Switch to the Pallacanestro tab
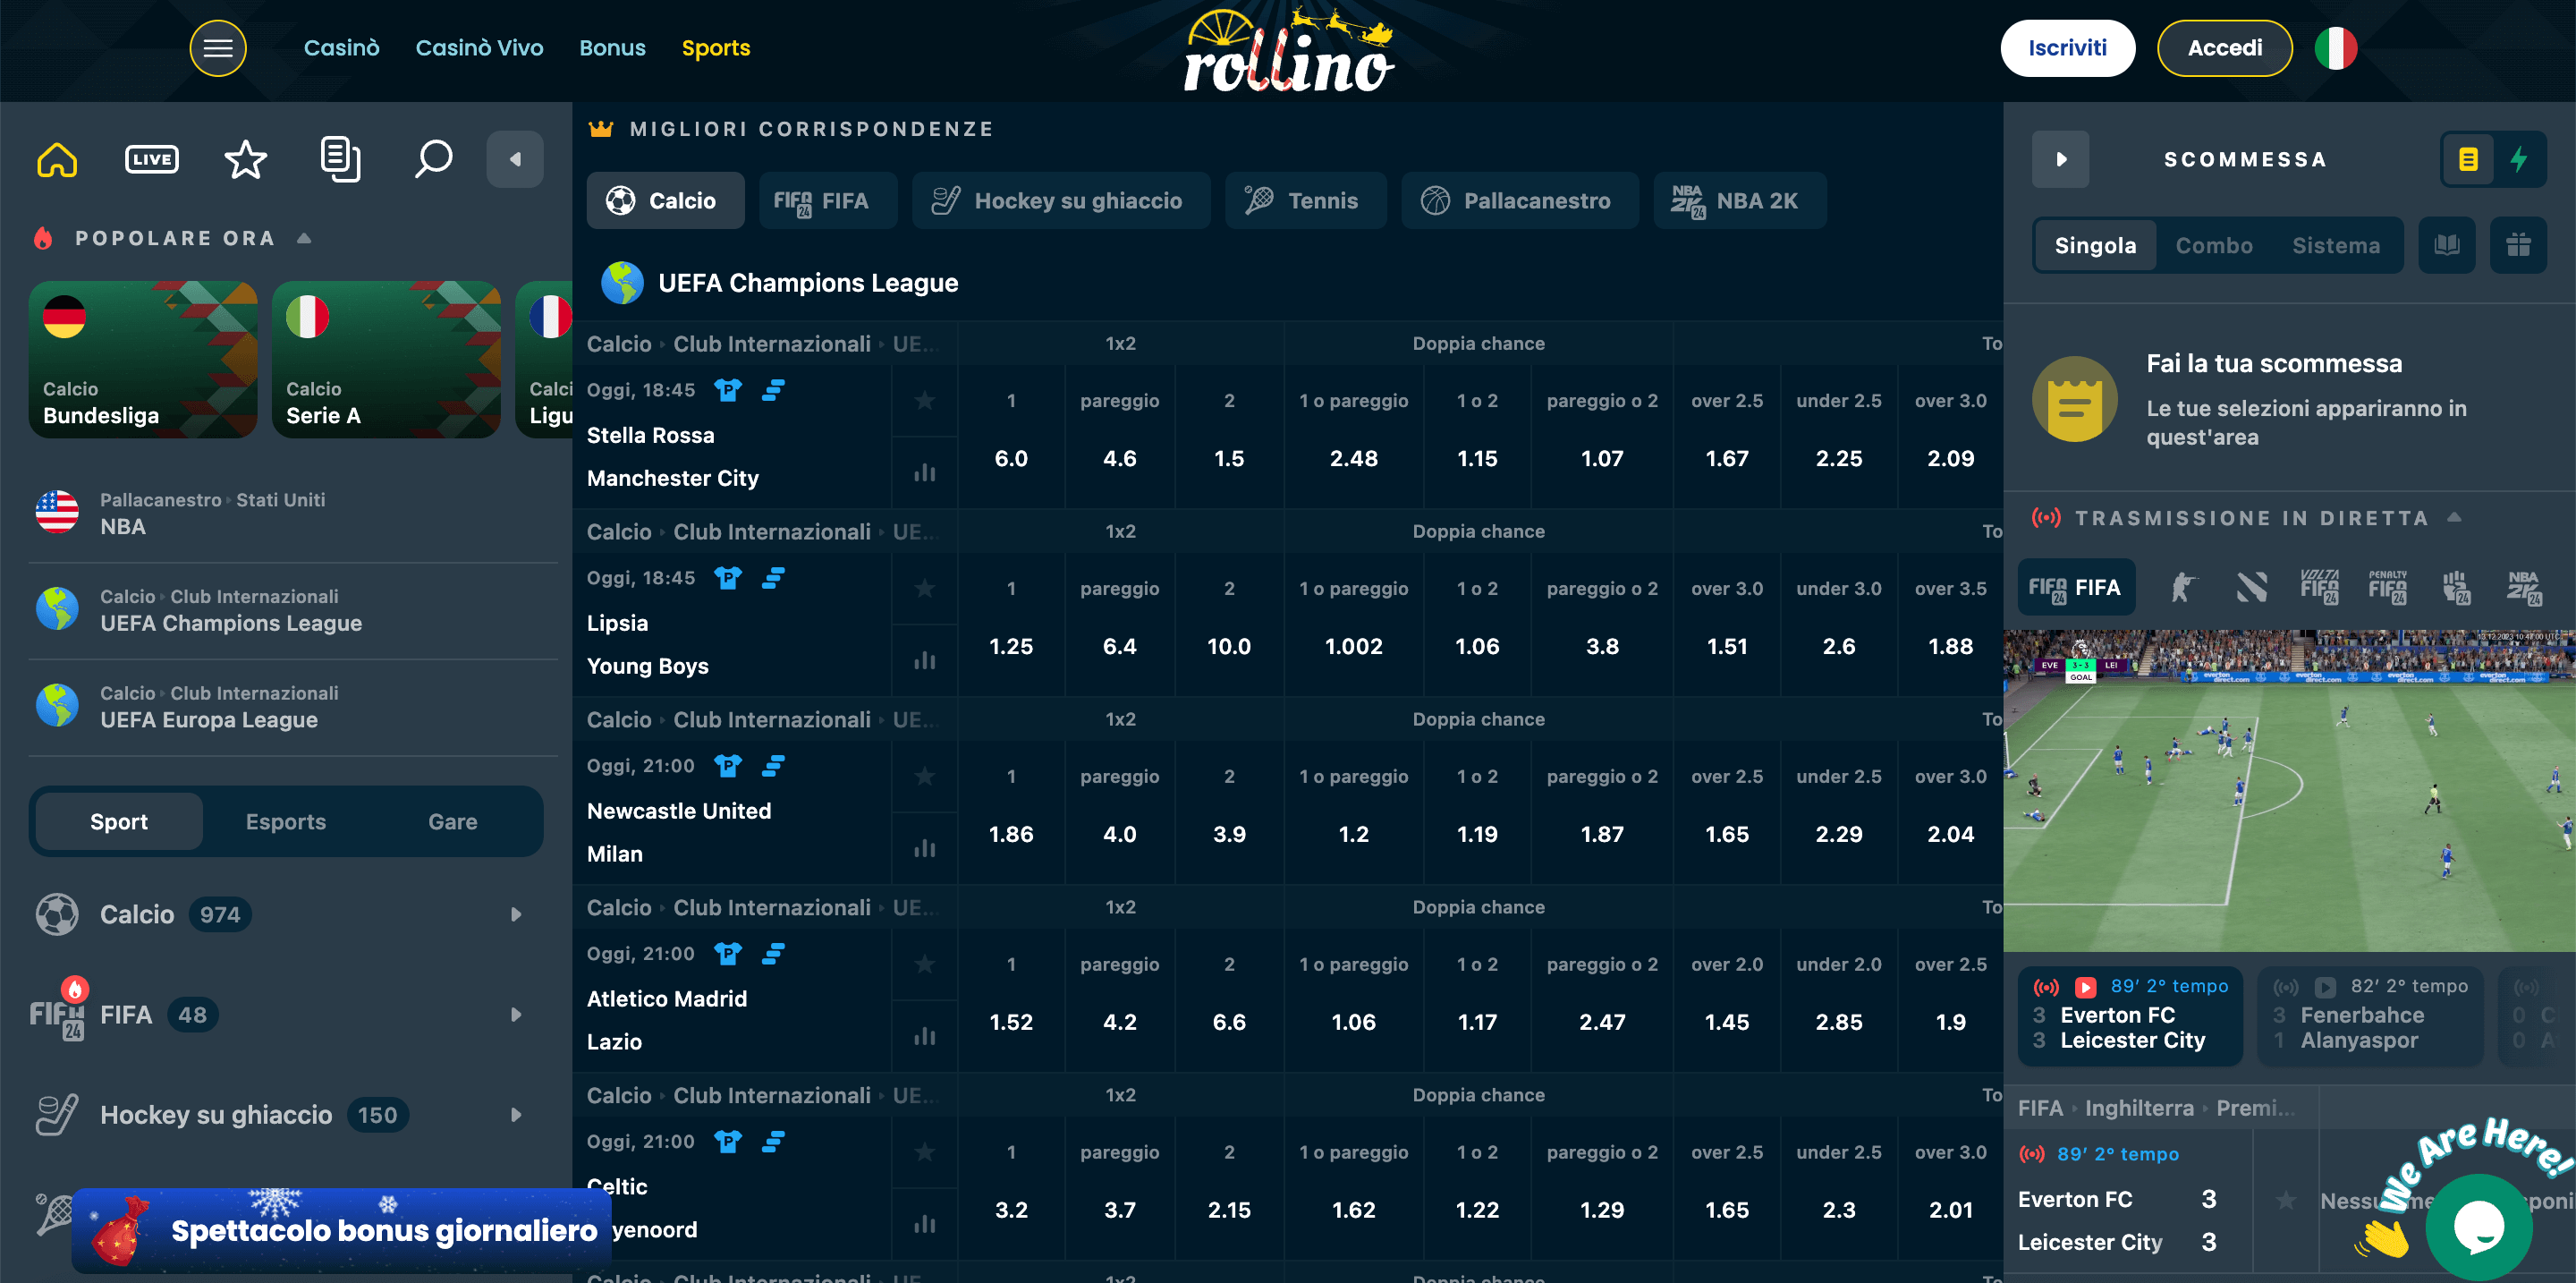Screen dimensions: 2576x1283 [x=1519, y=200]
